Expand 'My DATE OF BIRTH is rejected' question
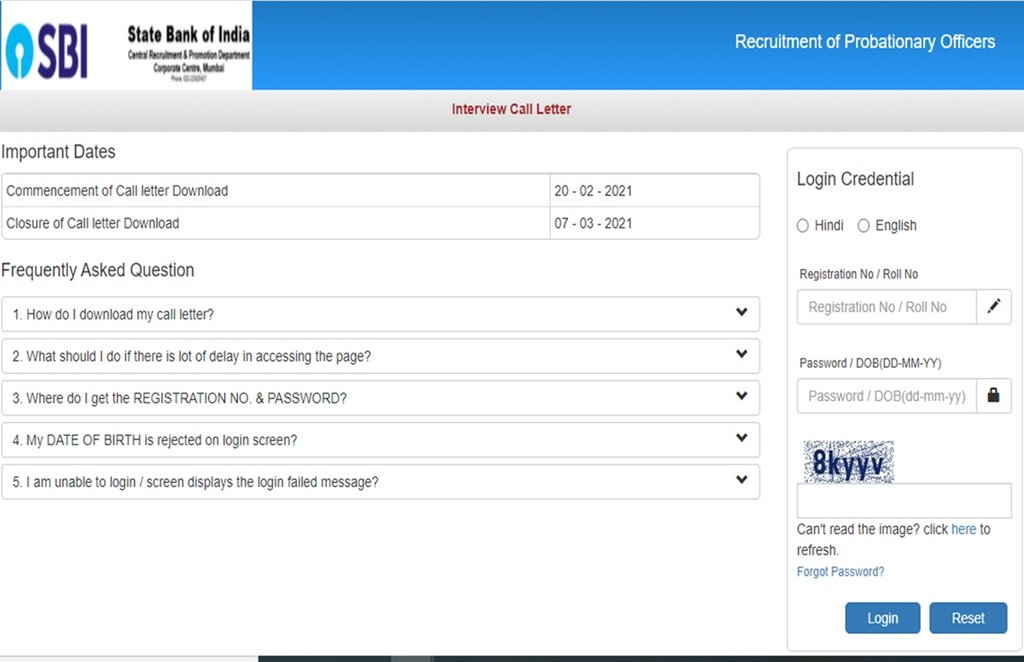The height and width of the screenshot is (662, 1024). 380,439
